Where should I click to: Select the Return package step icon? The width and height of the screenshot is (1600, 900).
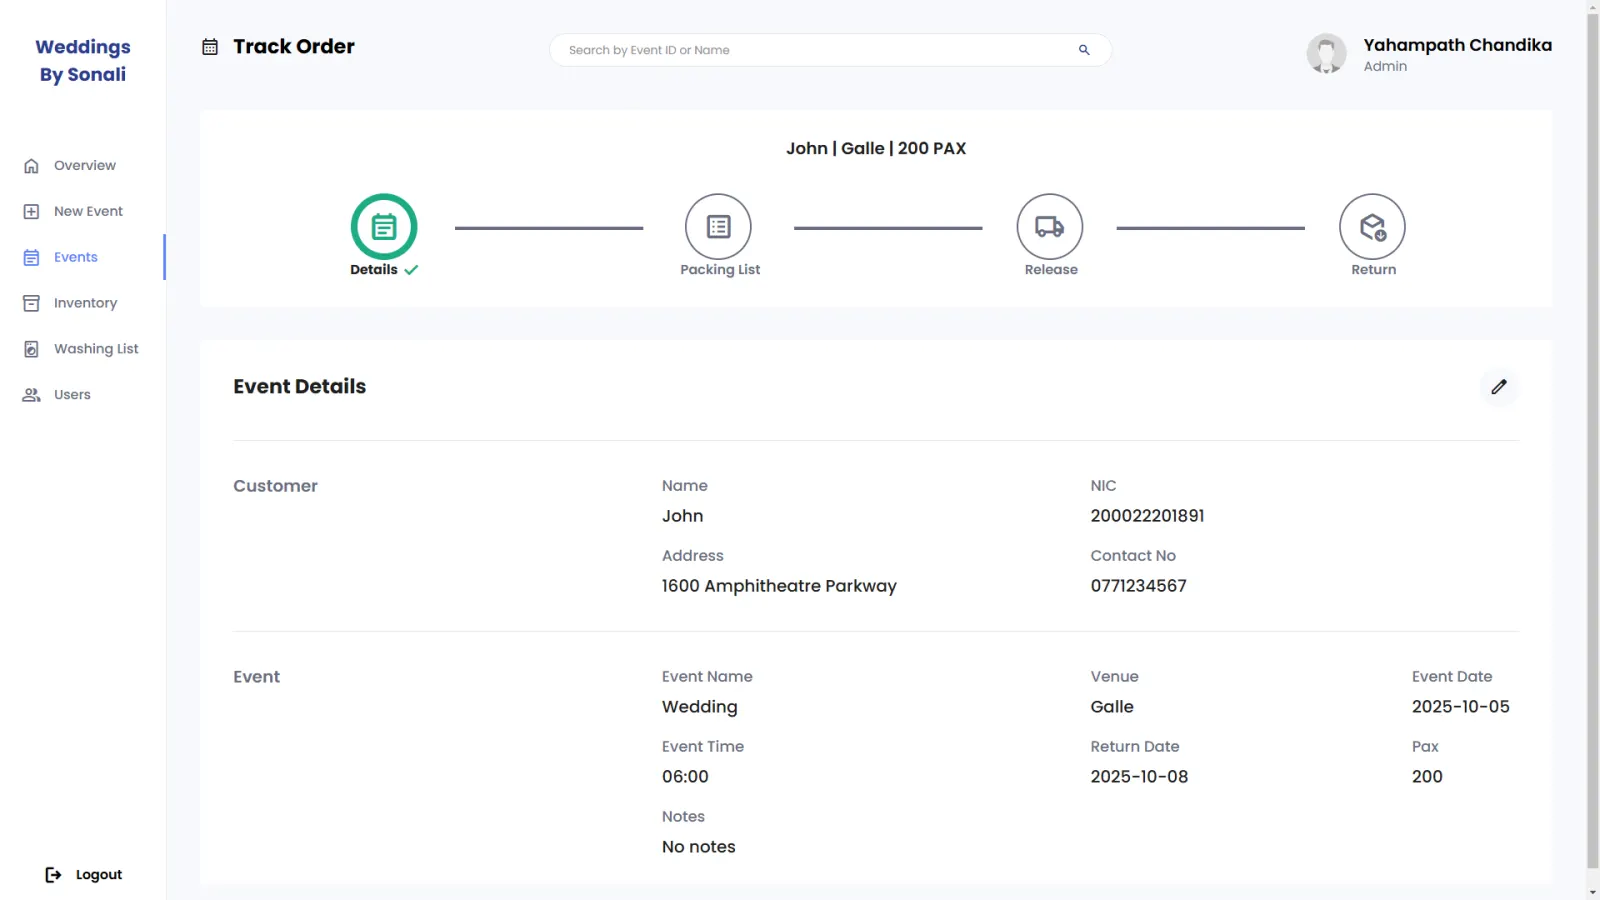click(x=1372, y=227)
